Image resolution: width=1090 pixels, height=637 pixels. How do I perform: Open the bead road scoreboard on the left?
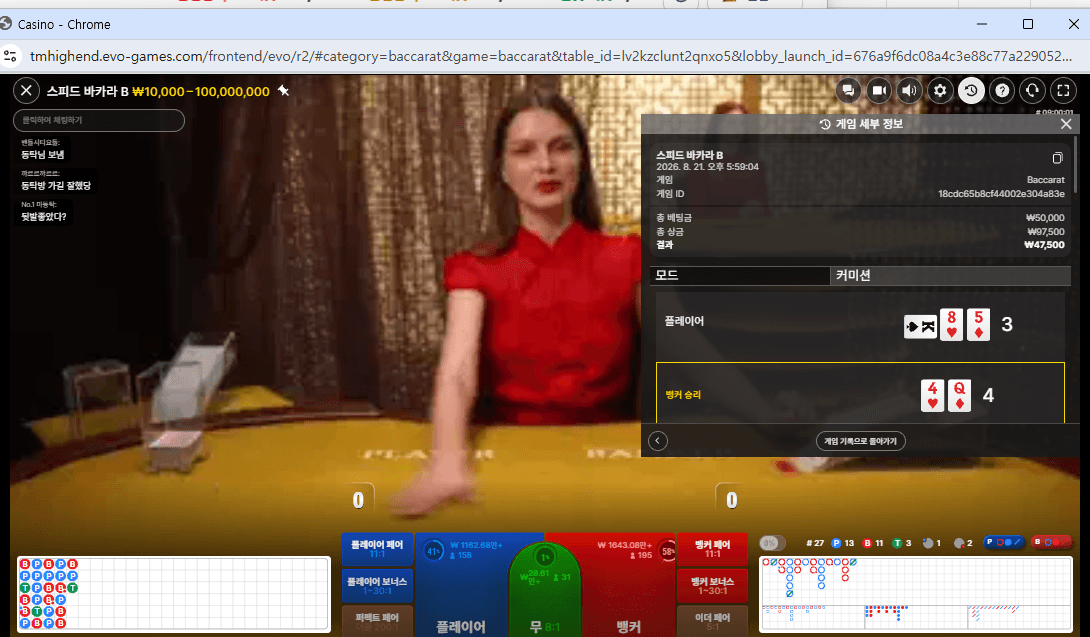(173, 594)
